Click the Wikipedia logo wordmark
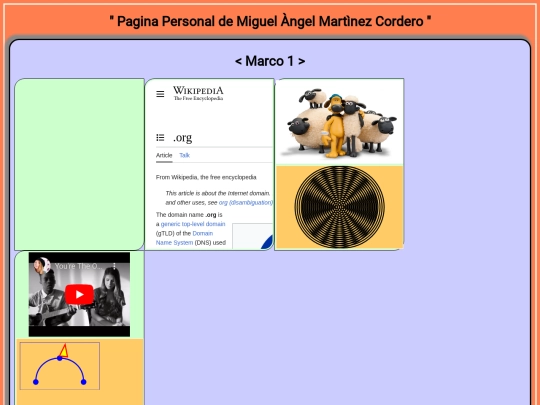The width and height of the screenshot is (540, 405). (198, 93)
